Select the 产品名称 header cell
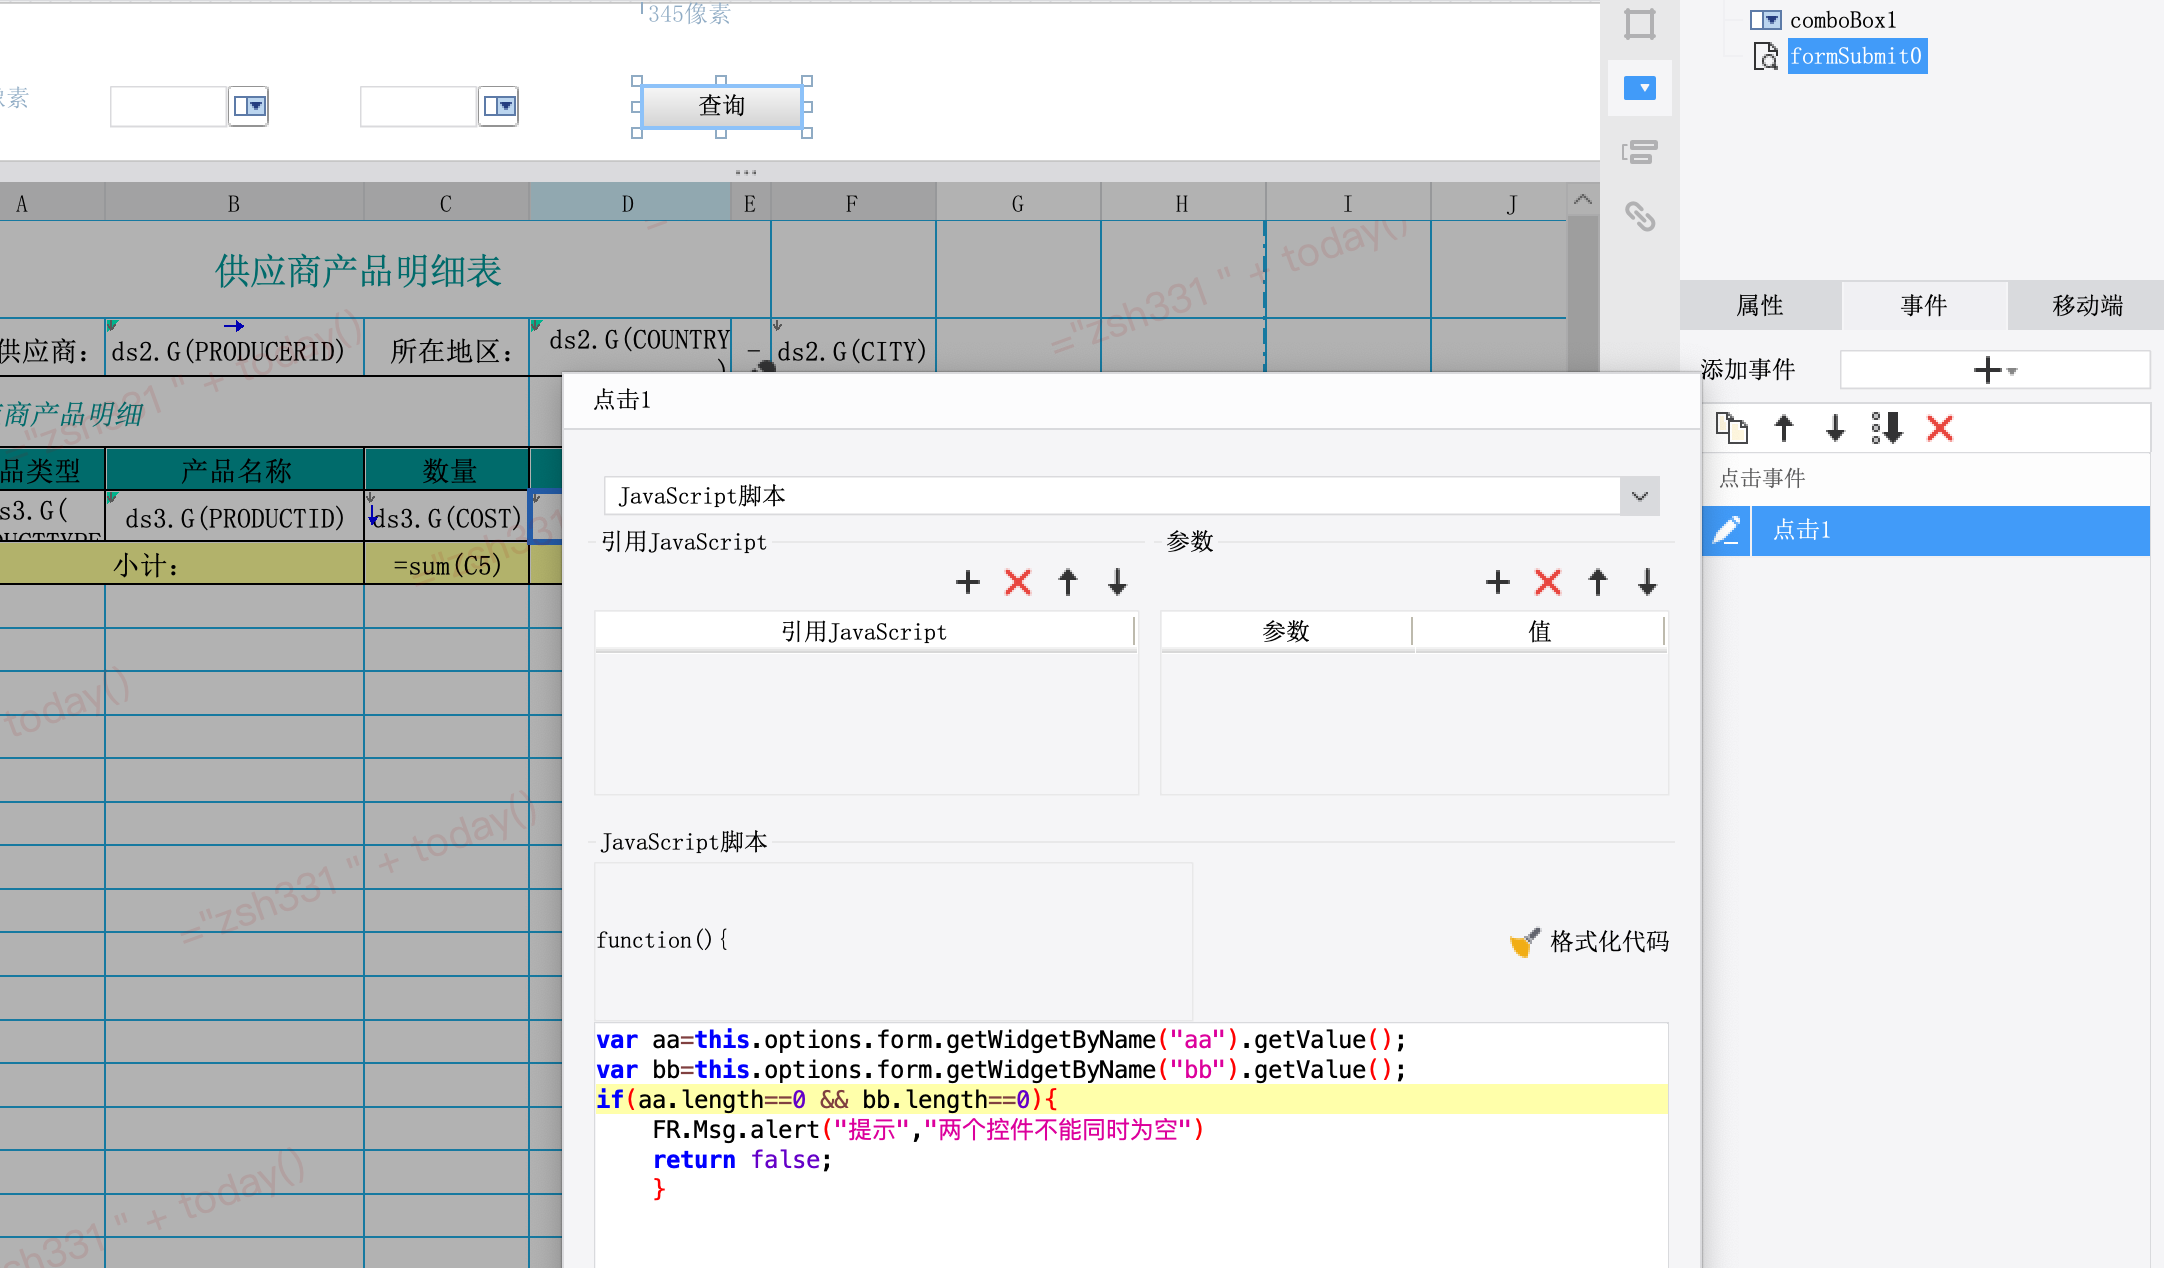The image size is (2164, 1268). (x=234, y=470)
